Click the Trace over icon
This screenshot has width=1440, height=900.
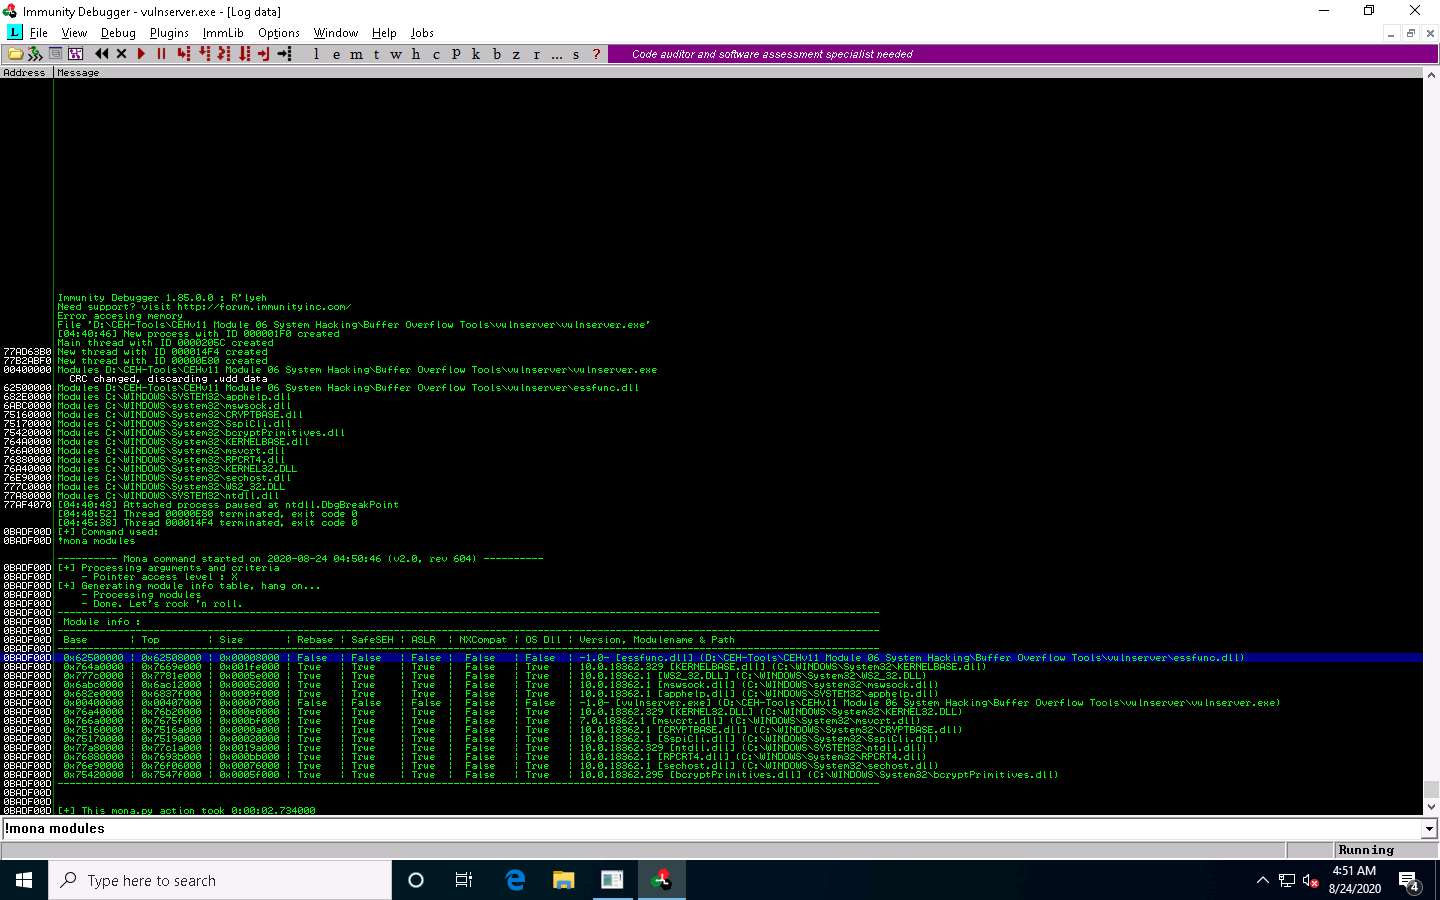(244, 54)
